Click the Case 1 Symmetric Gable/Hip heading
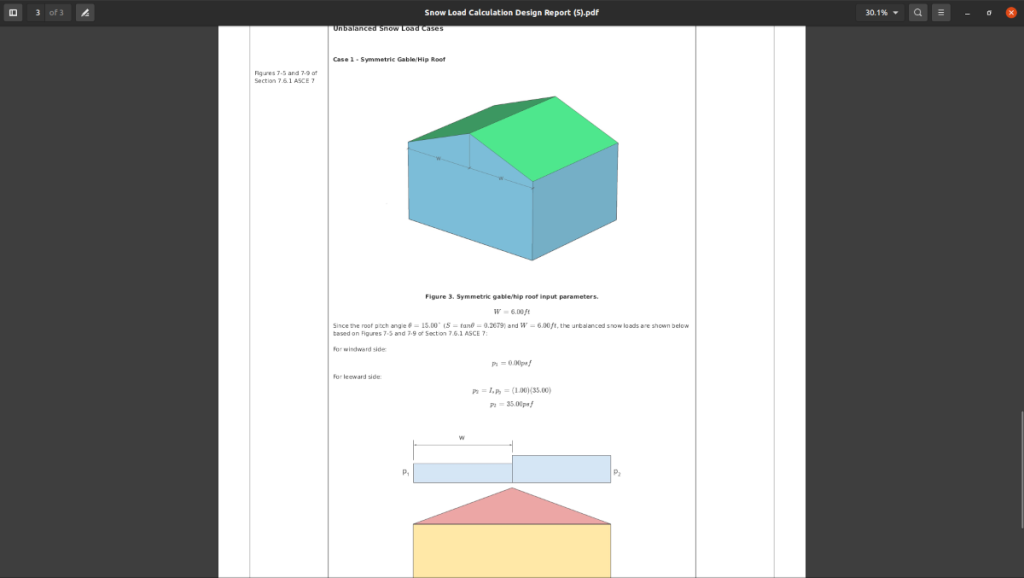This screenshot has height=578, width=1024. click(389, 60)
